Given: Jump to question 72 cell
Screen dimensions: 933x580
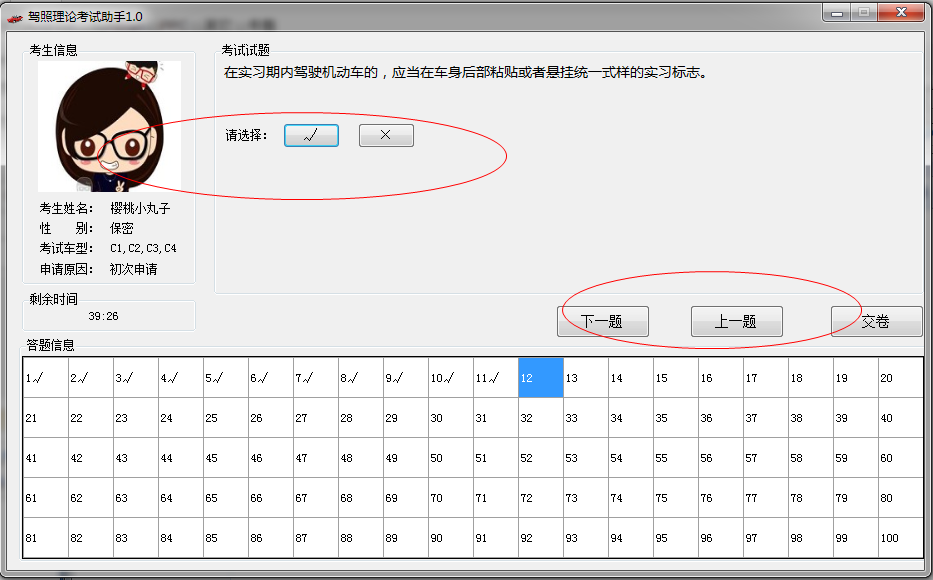Looking at the screenshot, I should 541,498.
